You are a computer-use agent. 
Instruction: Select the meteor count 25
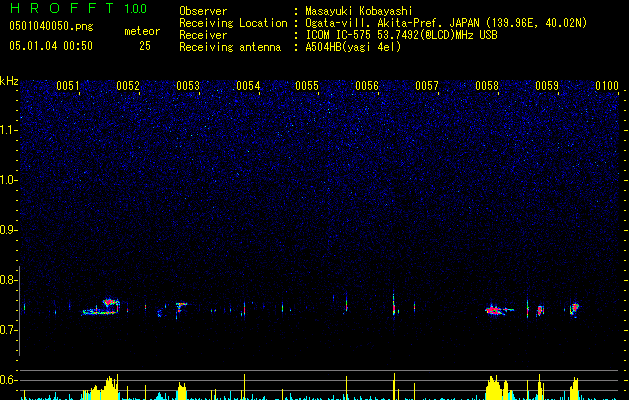coord(145,46)
